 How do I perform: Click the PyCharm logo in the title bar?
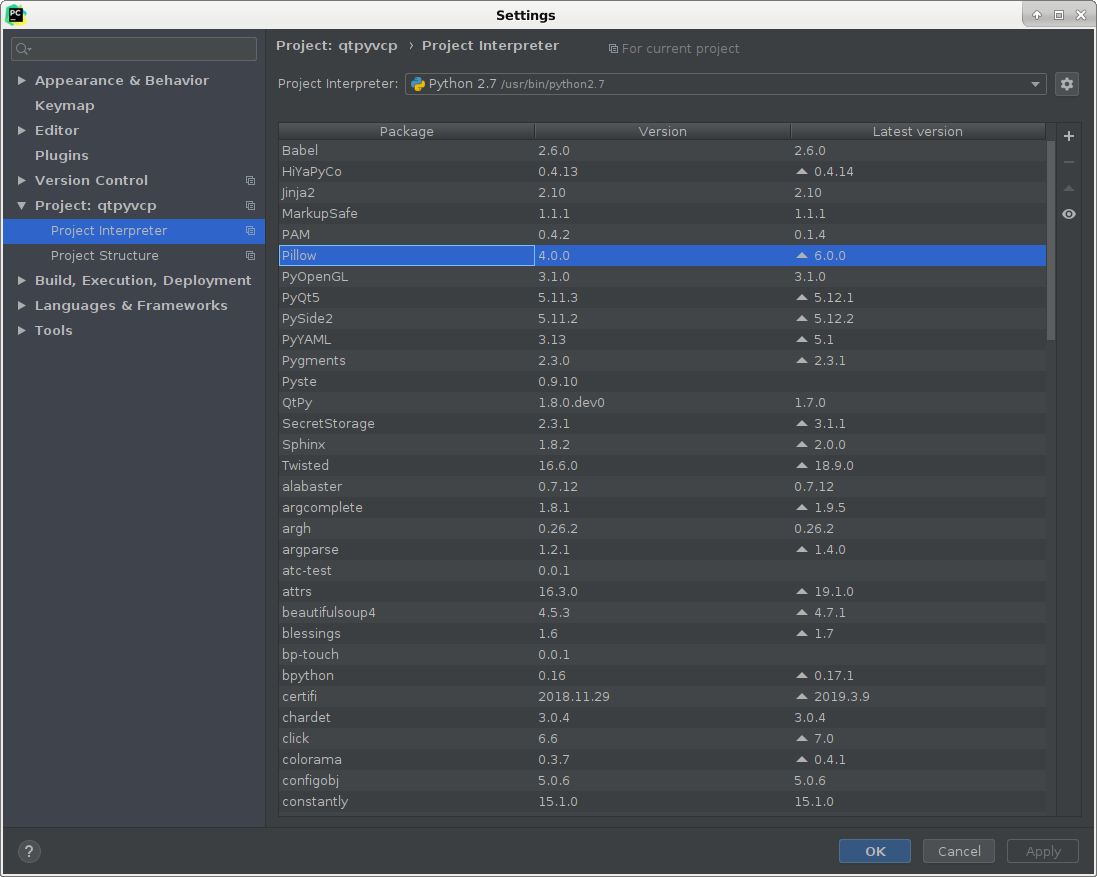point(15,15)
